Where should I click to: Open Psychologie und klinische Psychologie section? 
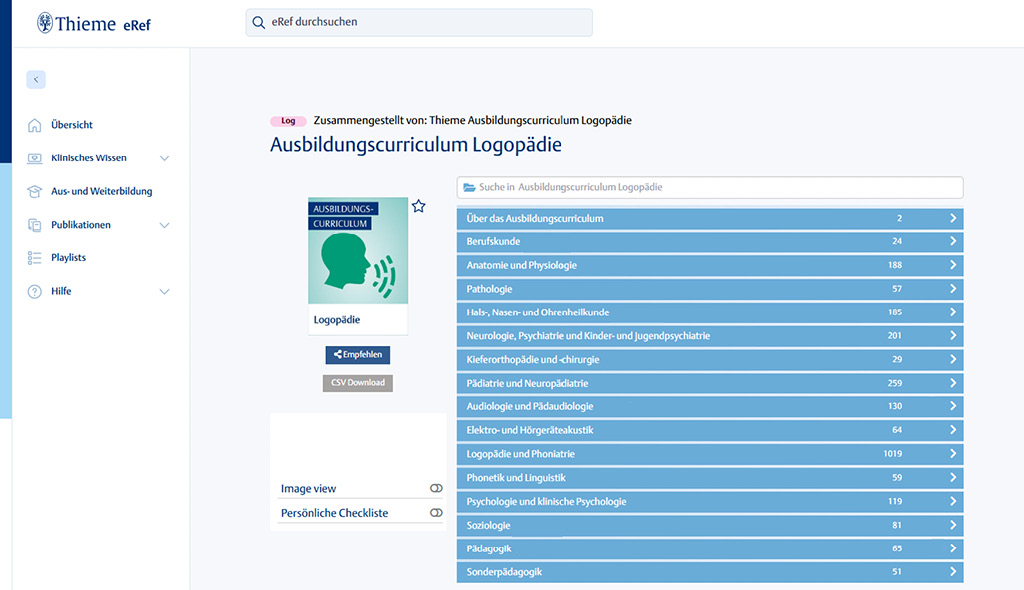click(x=710, y=501)
